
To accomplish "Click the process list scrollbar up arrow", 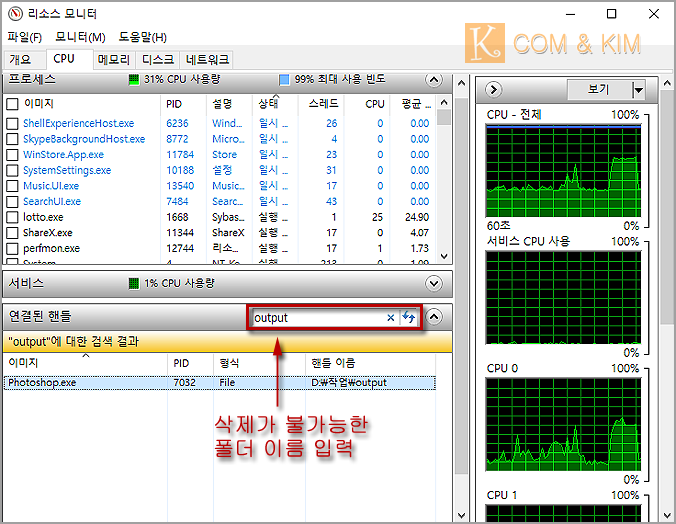I will tap(444, 103).
